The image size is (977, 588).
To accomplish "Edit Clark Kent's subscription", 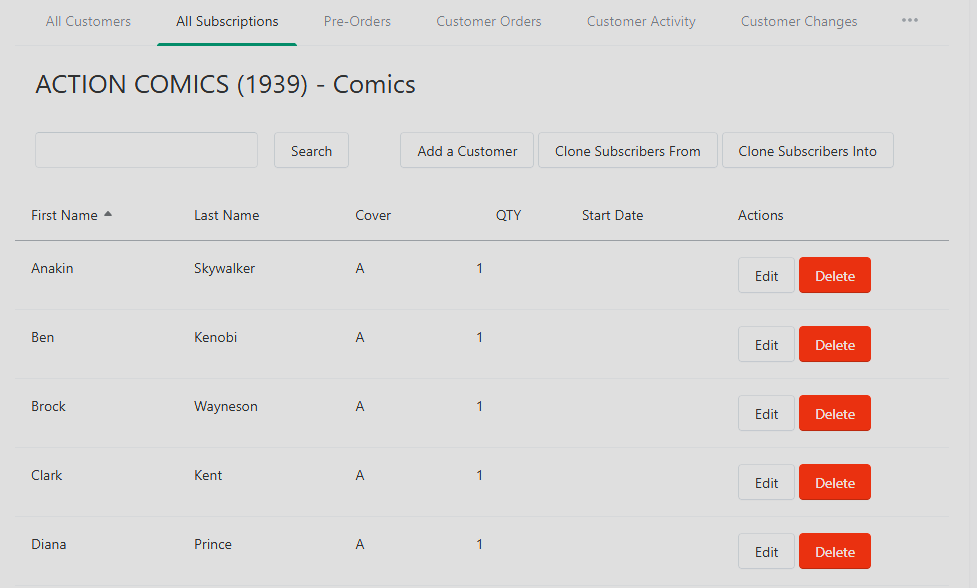I will tap(766, 483).
